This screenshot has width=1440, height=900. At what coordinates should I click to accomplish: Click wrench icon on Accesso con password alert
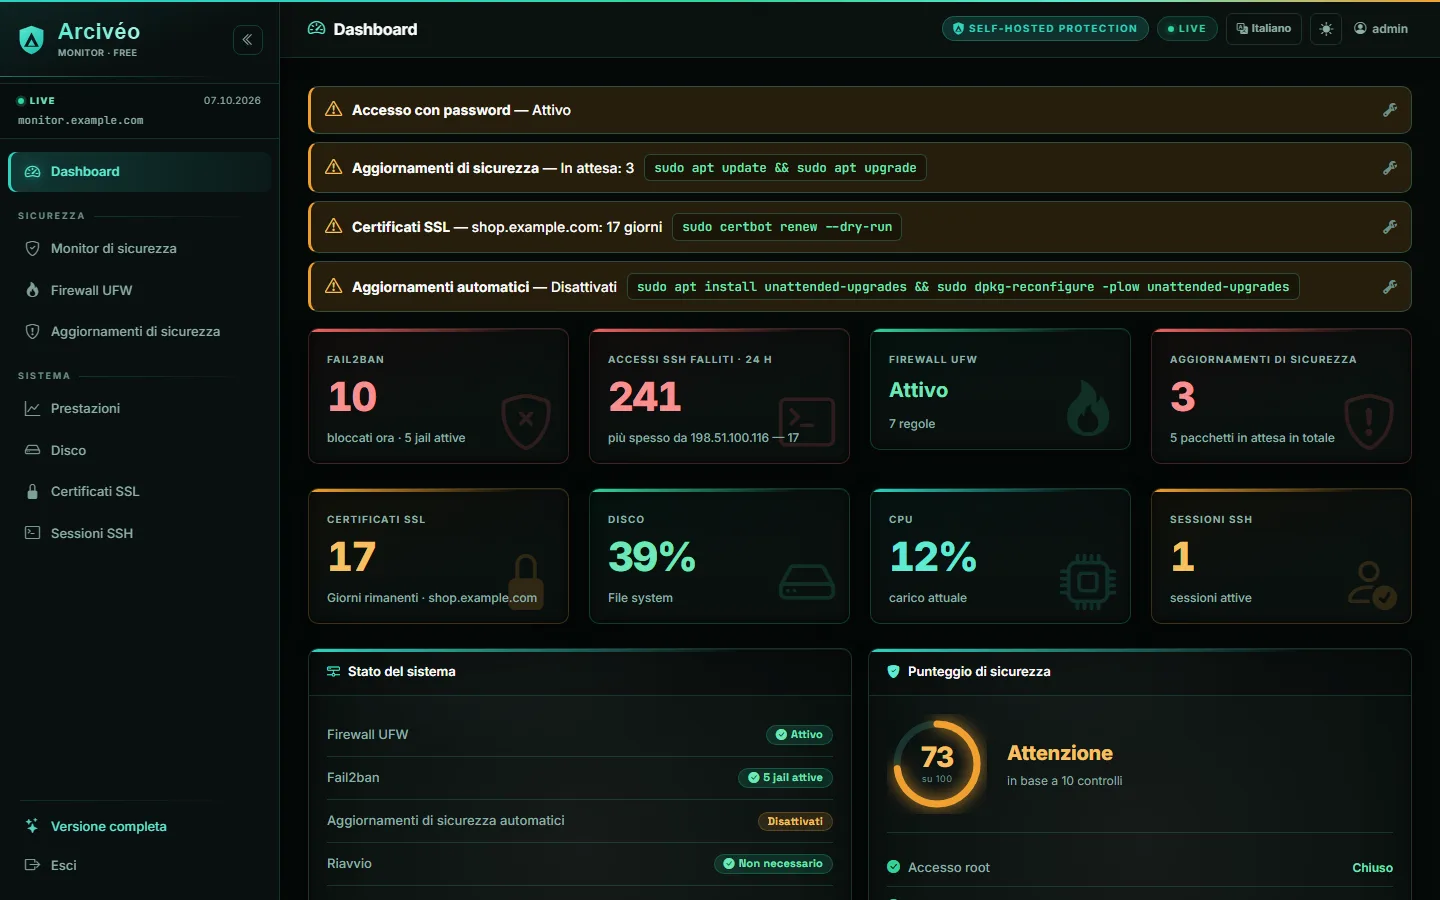[1390, 110]
